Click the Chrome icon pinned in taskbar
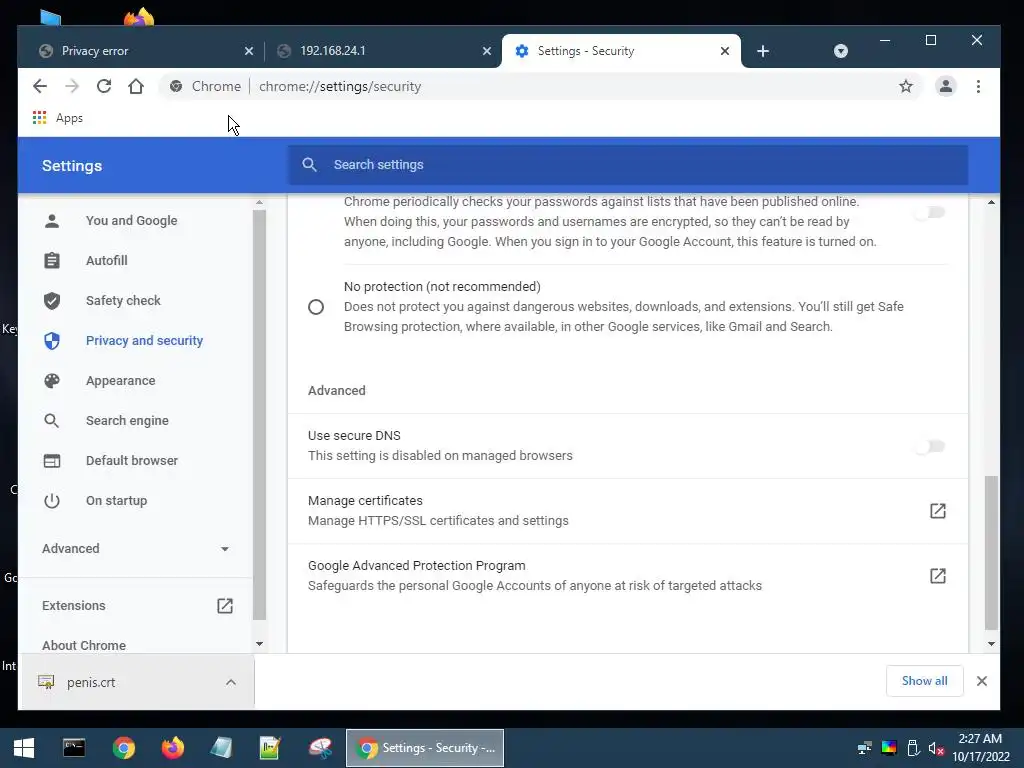Viewport: 1024px width, 768px height. [x=123, y=748]
